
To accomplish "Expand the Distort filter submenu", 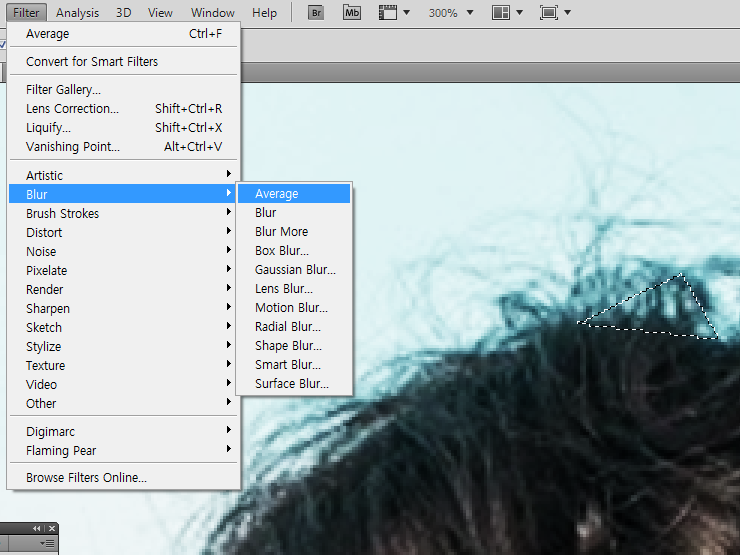I will [x=123, y=232].
